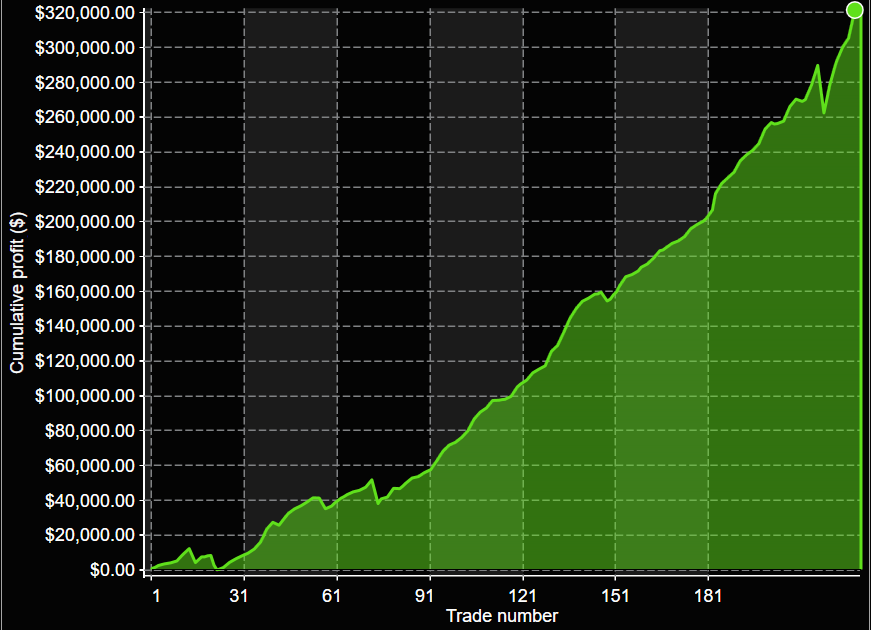This screenshot has width=871, height=630.
Task: Click the $180,000.00 axis label
Action: click(x=85, y=257)
